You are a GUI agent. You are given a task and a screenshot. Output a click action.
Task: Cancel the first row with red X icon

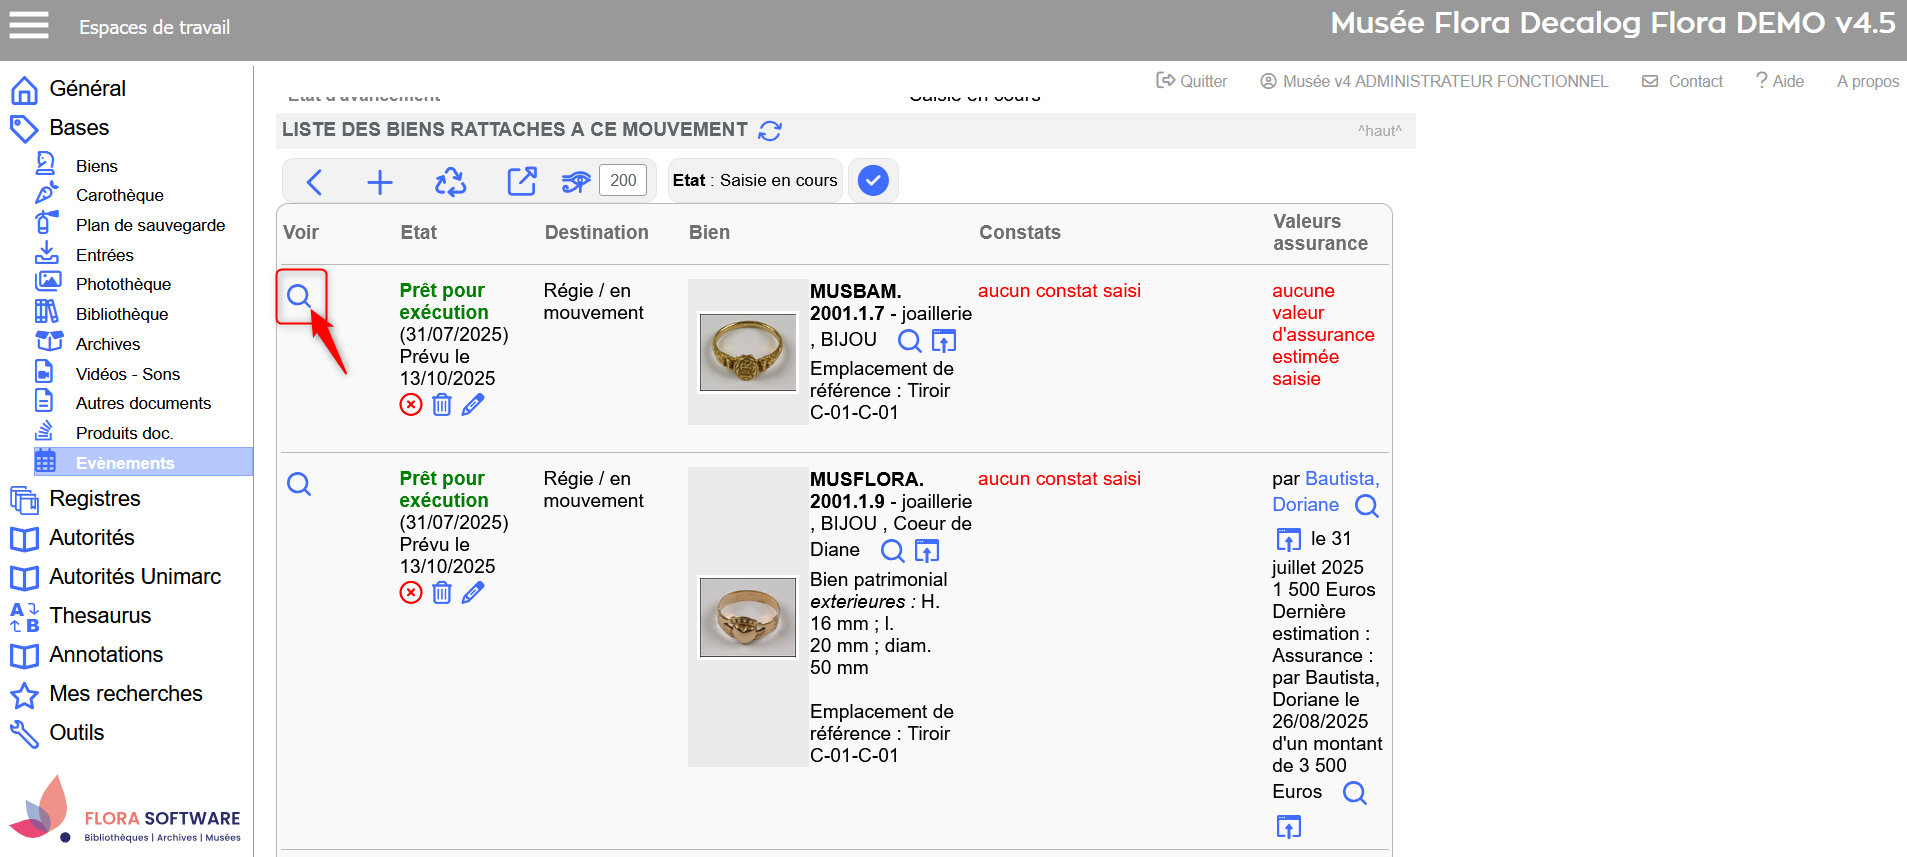pyautogui.click(x=411, y=405)
